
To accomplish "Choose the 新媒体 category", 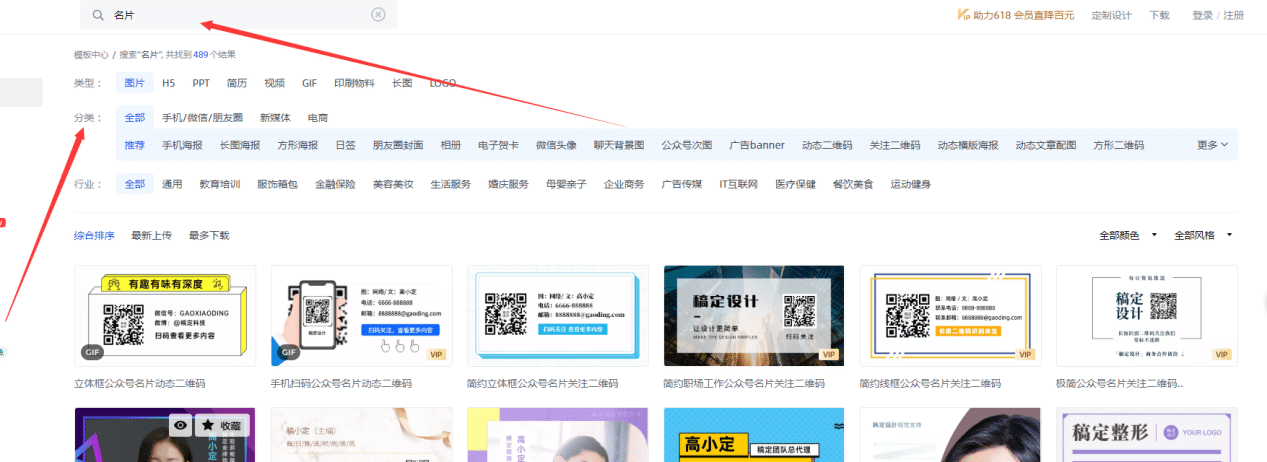I will click(x=275, y=117).
